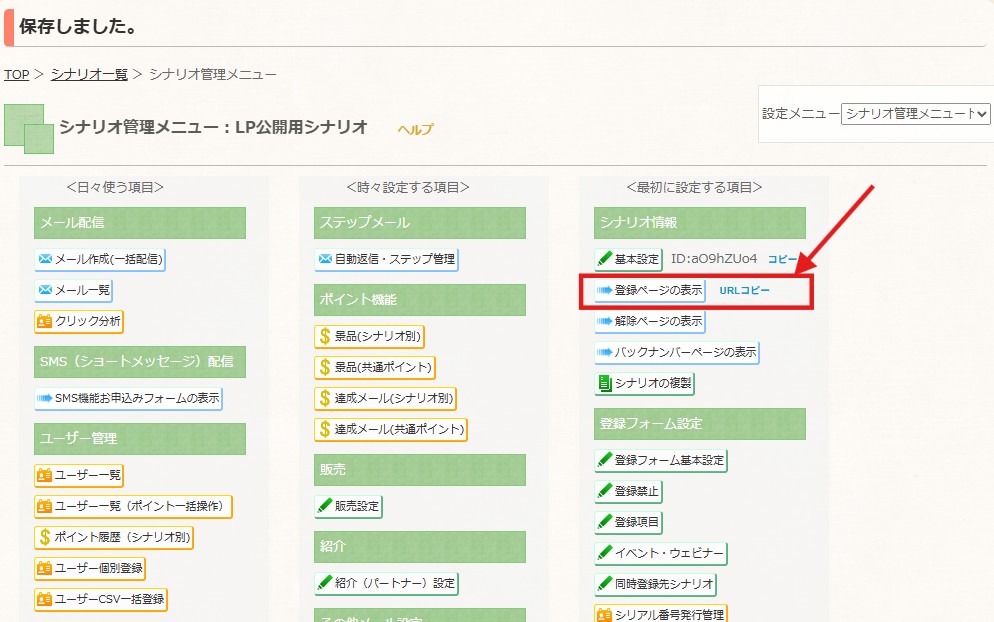
Task: Go to TOP breadcrumb link
Action: coord(16,74)
